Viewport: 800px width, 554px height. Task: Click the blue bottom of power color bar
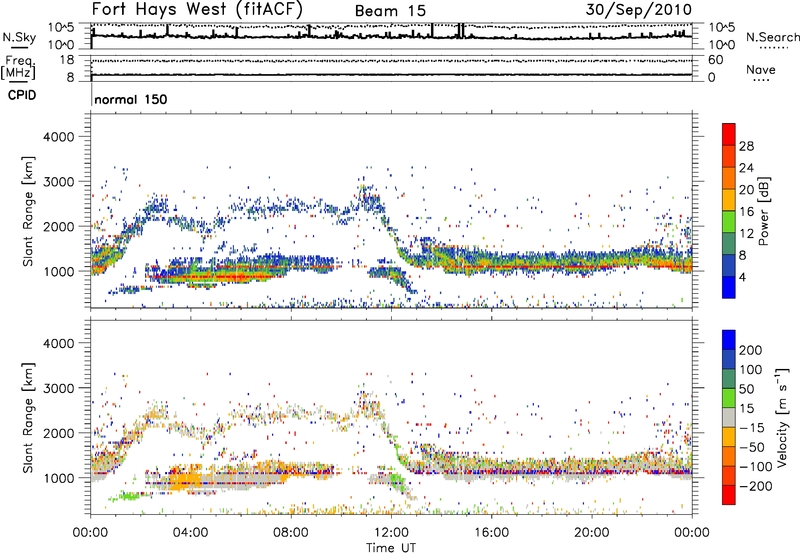[x=729, y=287]
